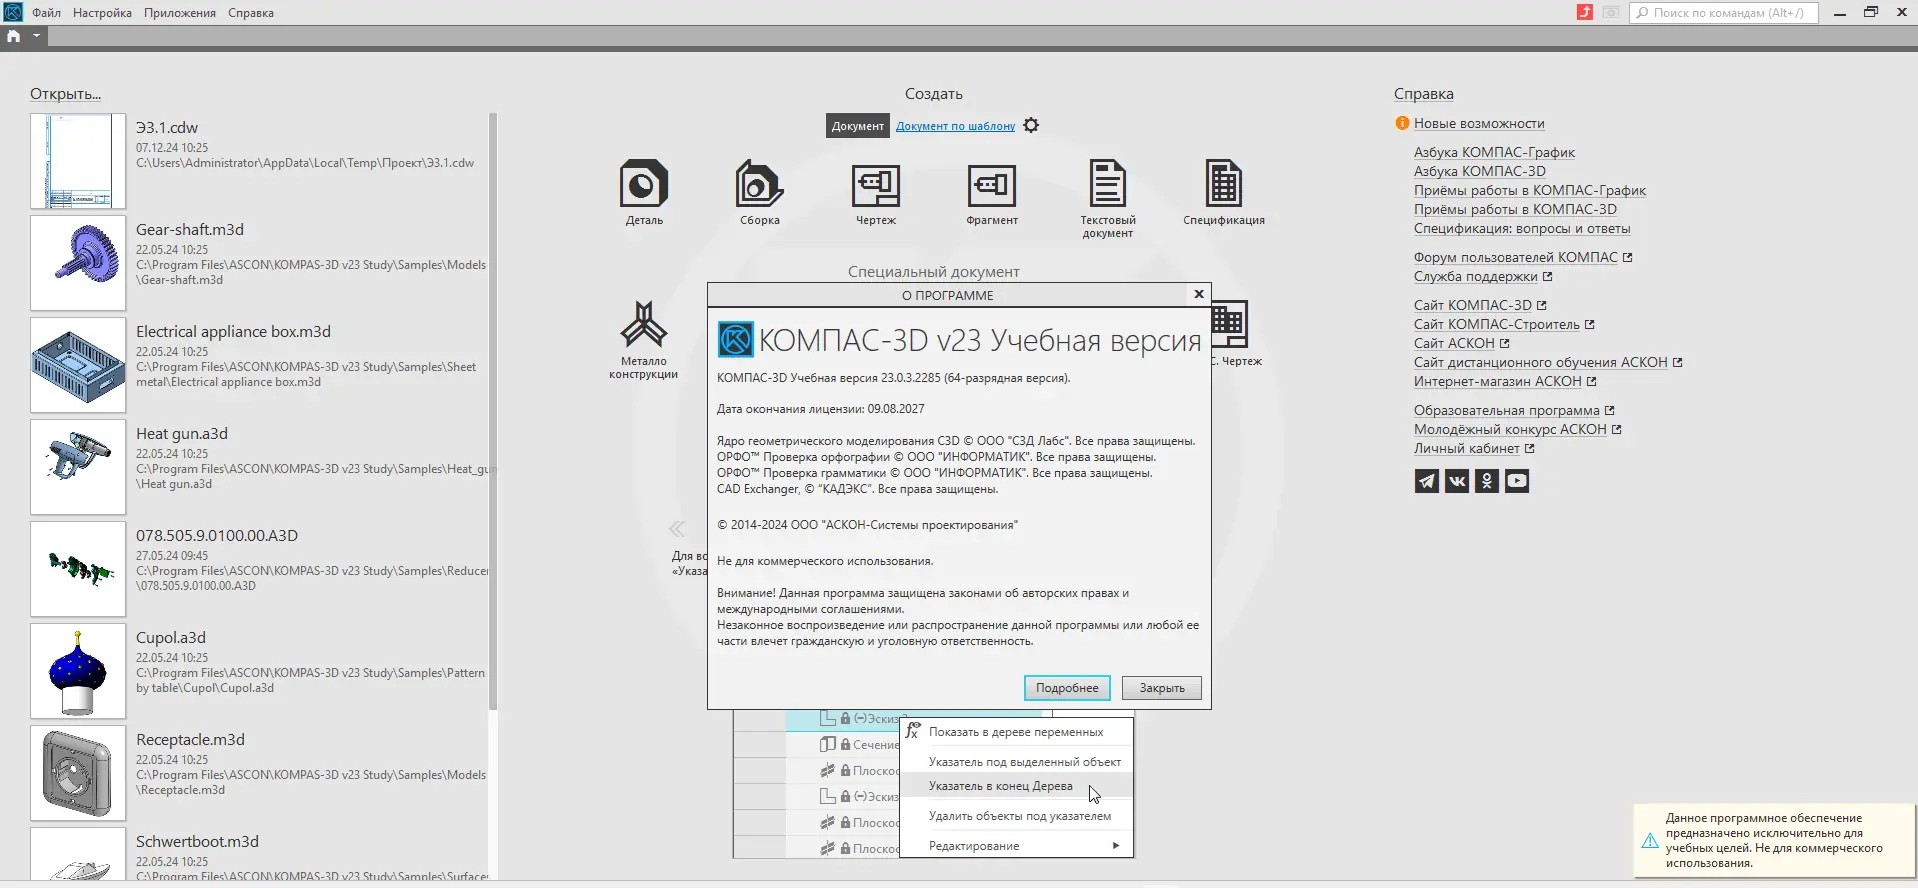Open Heat gun.a3d thumbnail
This screenshot has width=1918, height=888.
(78, 467)
